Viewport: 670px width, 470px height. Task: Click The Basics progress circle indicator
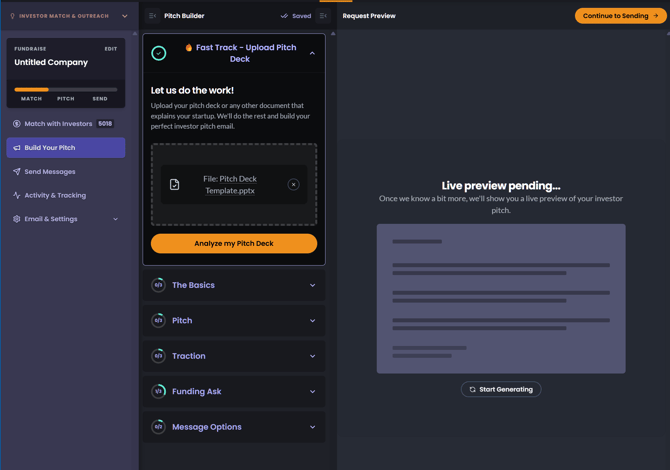click(x=158, y=285)
